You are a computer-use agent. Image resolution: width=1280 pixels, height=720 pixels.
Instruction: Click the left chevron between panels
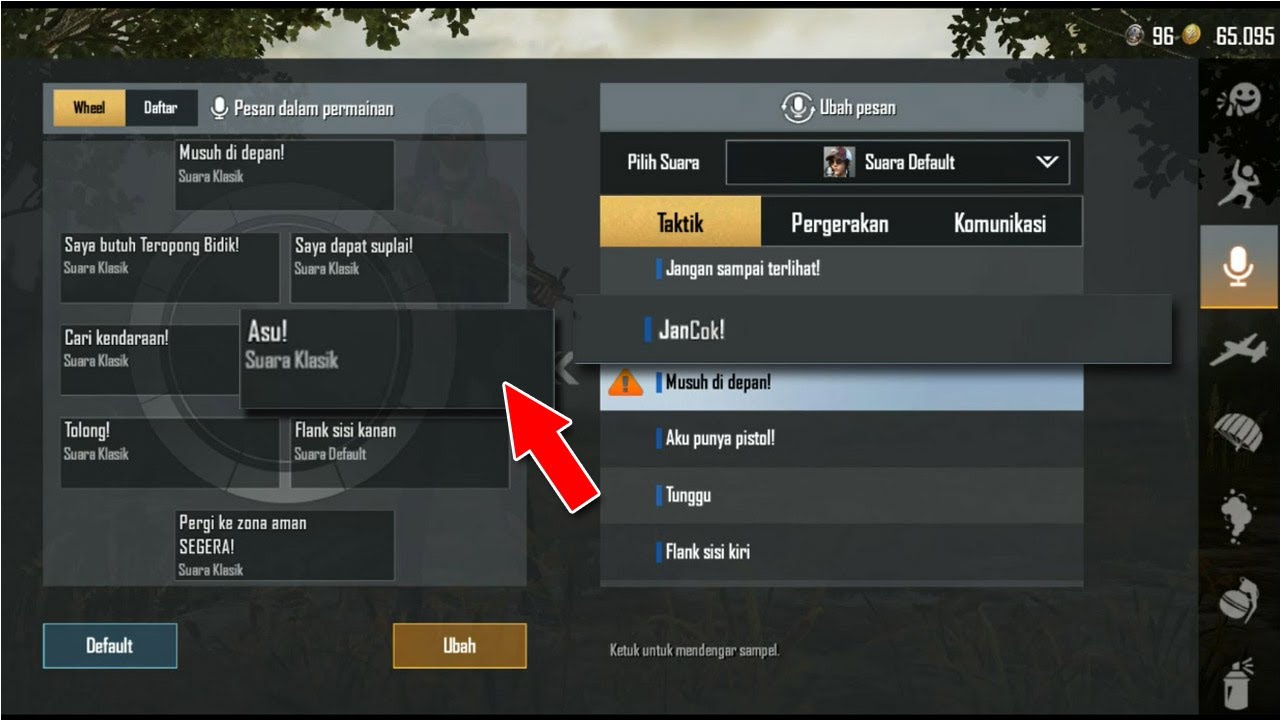[x=567, y=369]
